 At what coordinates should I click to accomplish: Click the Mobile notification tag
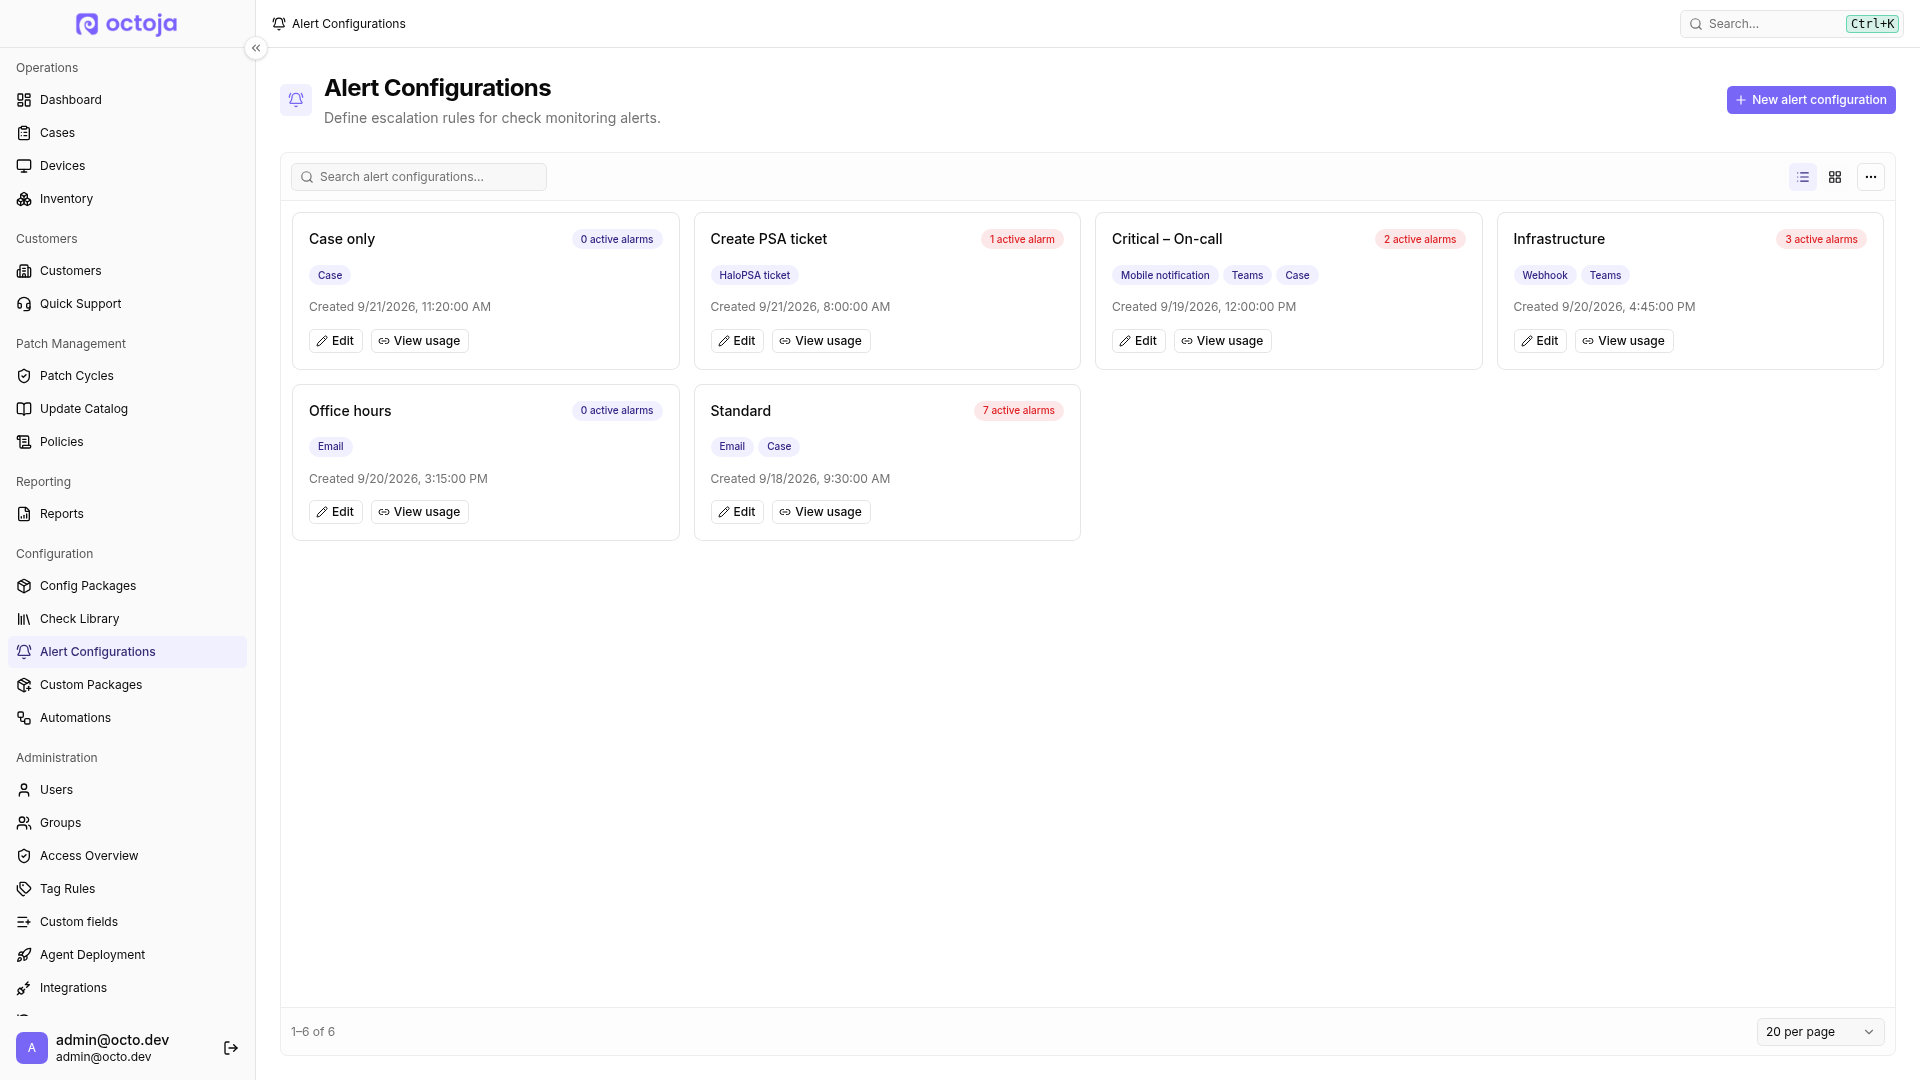(x=1165, y=275)
